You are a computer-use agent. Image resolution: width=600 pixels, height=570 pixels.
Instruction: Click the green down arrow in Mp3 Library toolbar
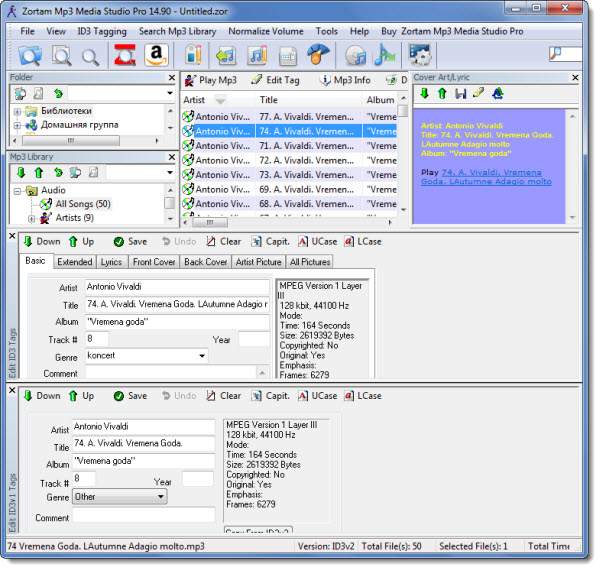[20, 173]
